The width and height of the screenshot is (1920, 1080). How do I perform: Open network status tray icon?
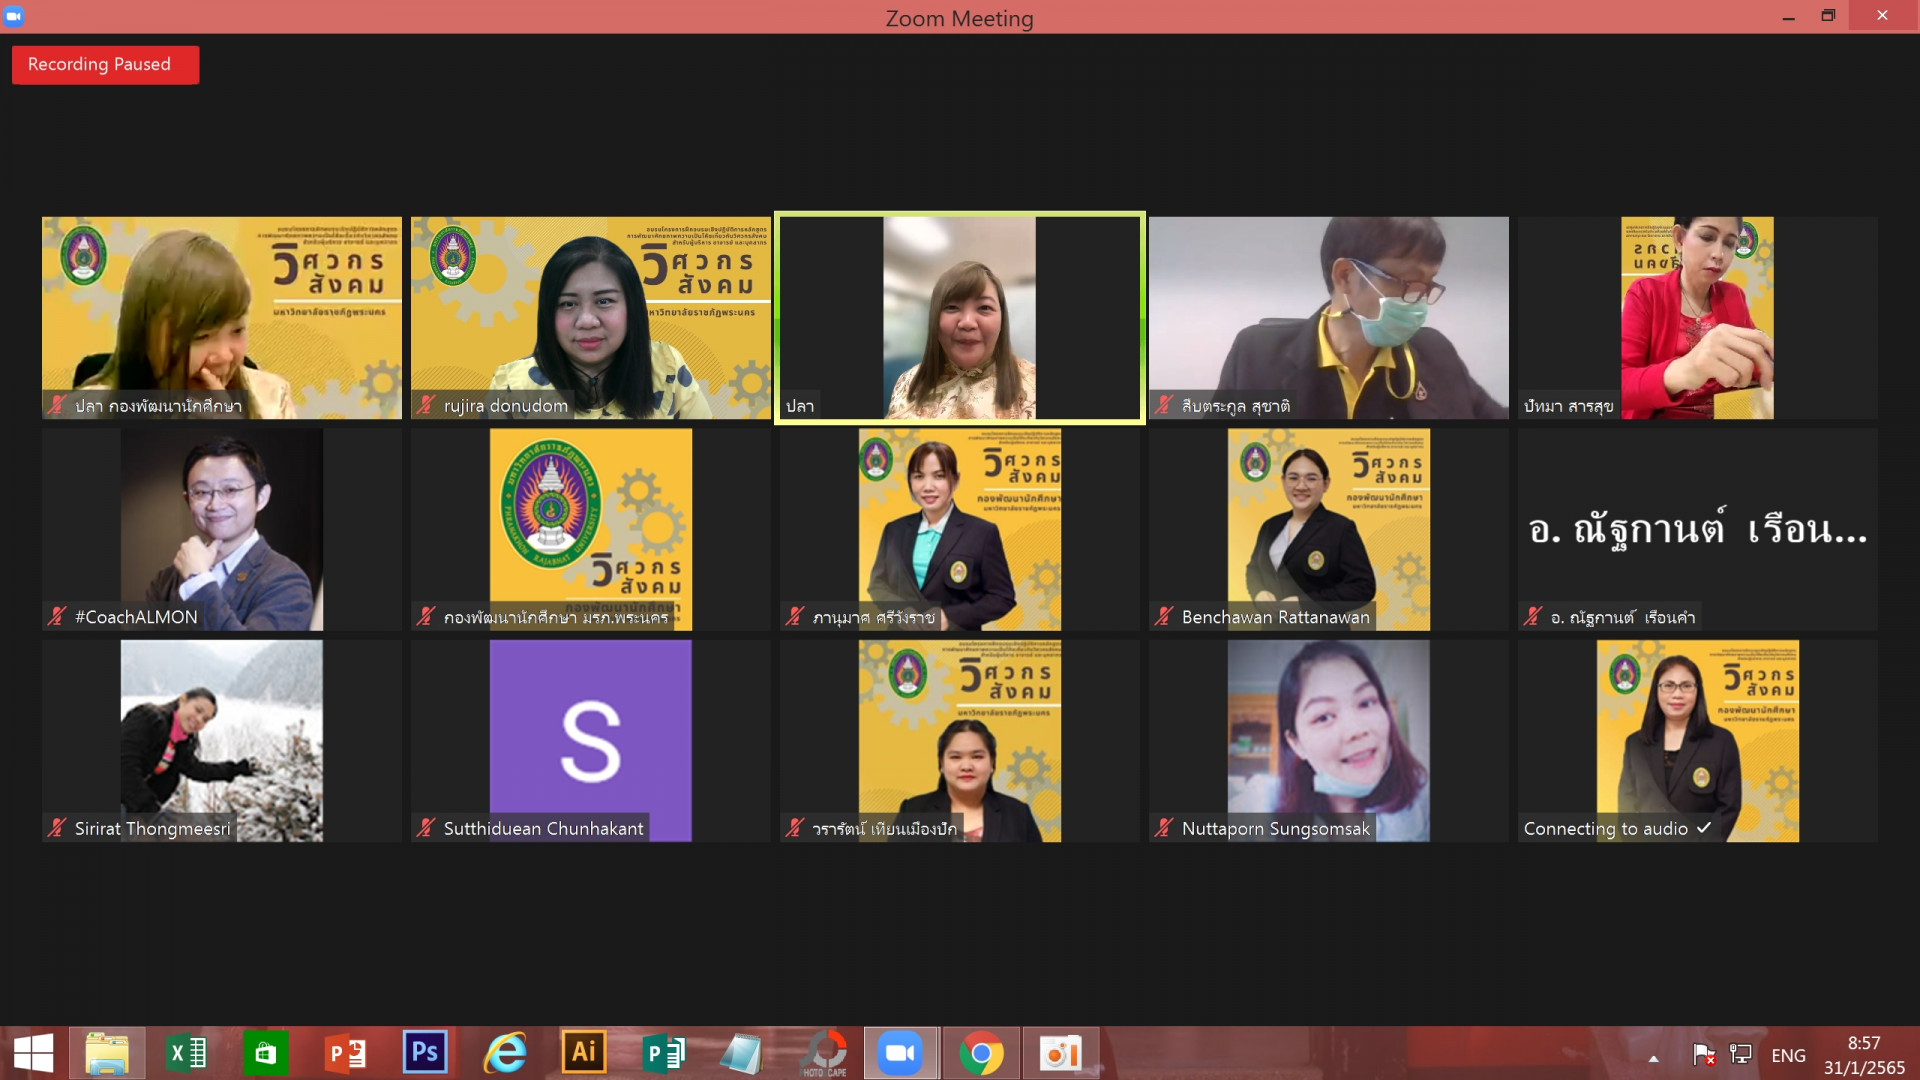pos(1741,1055)
